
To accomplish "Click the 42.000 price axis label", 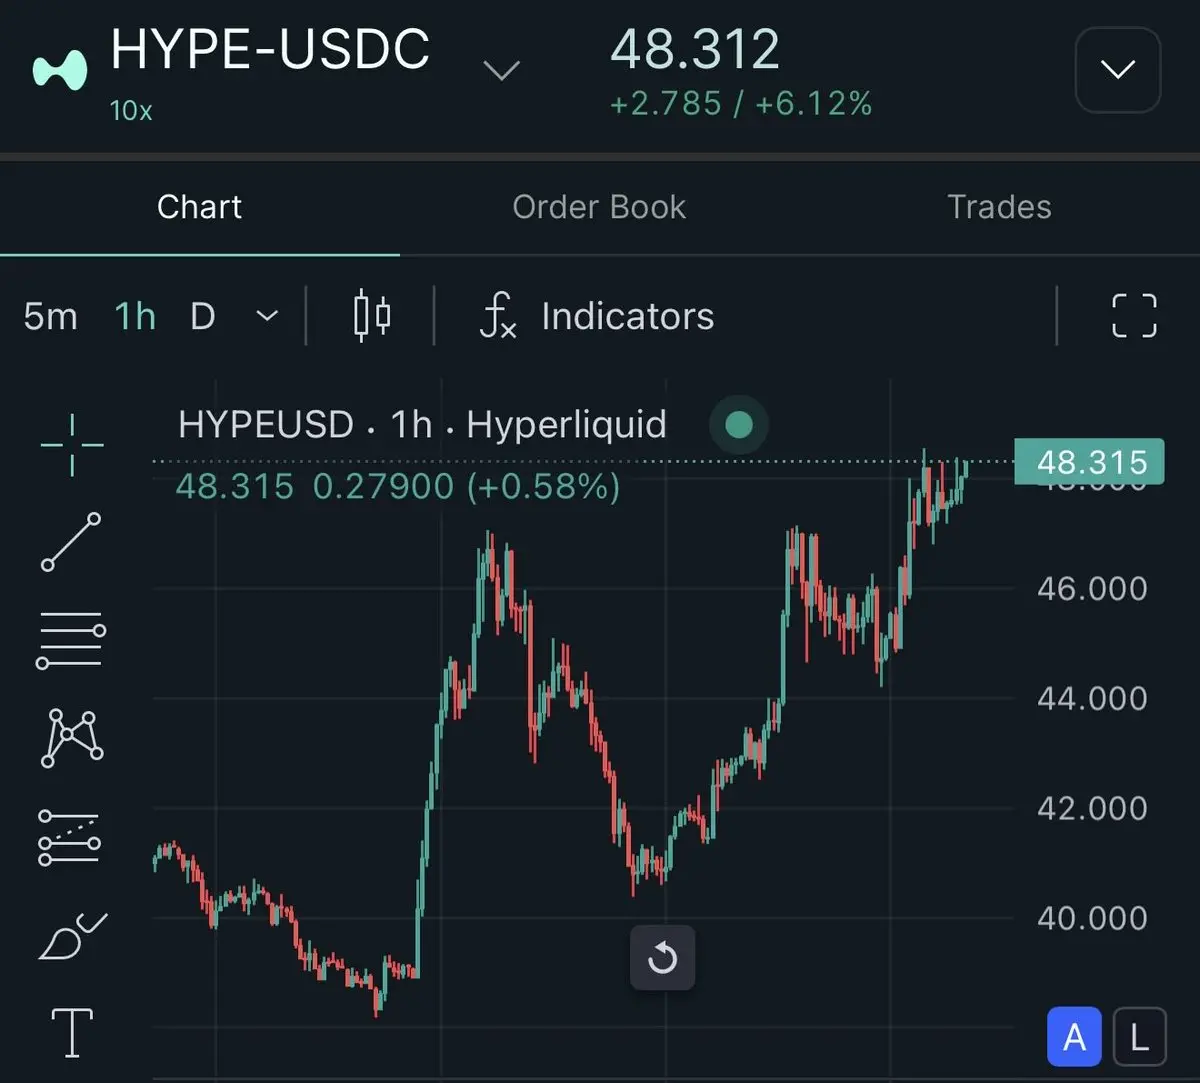I will pyautogui.click(x=1092, y=808).
